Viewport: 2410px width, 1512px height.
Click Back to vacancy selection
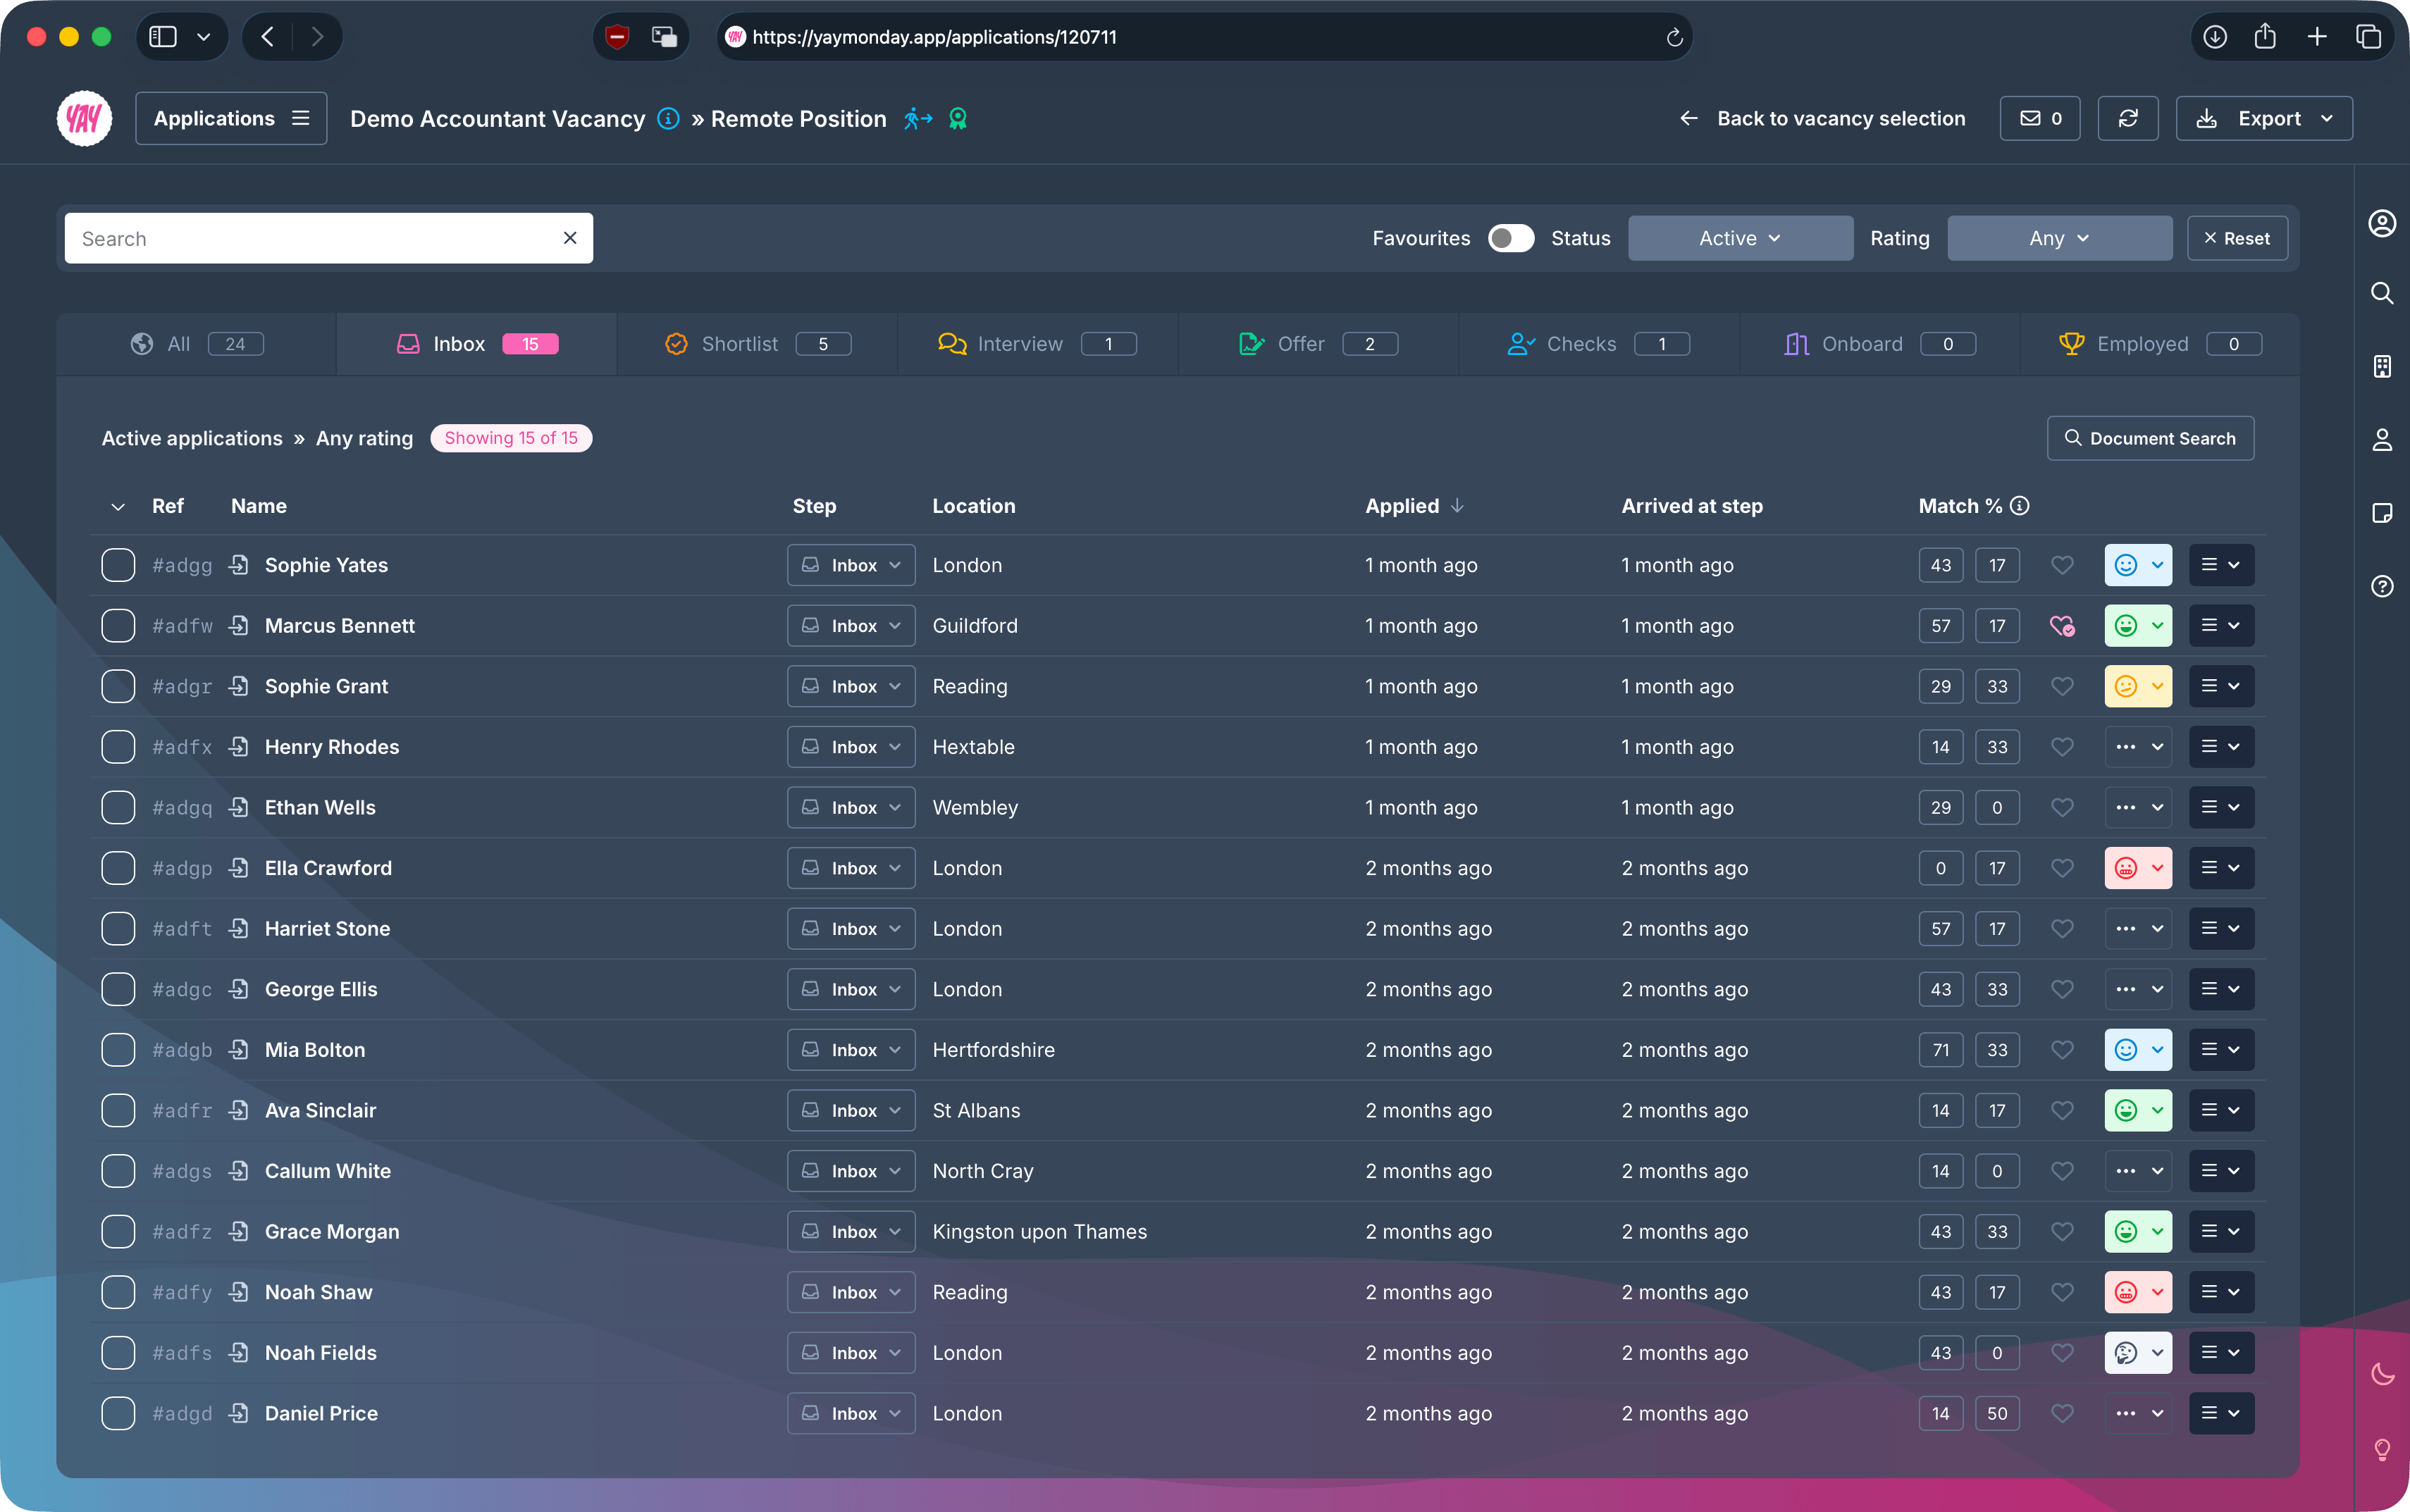point(1822,118)
